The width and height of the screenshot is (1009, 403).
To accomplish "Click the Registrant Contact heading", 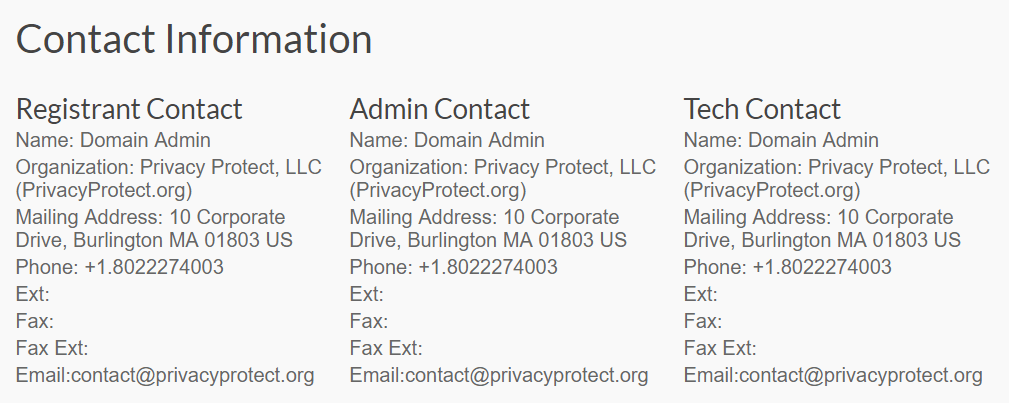I will [x=129, y=109].
